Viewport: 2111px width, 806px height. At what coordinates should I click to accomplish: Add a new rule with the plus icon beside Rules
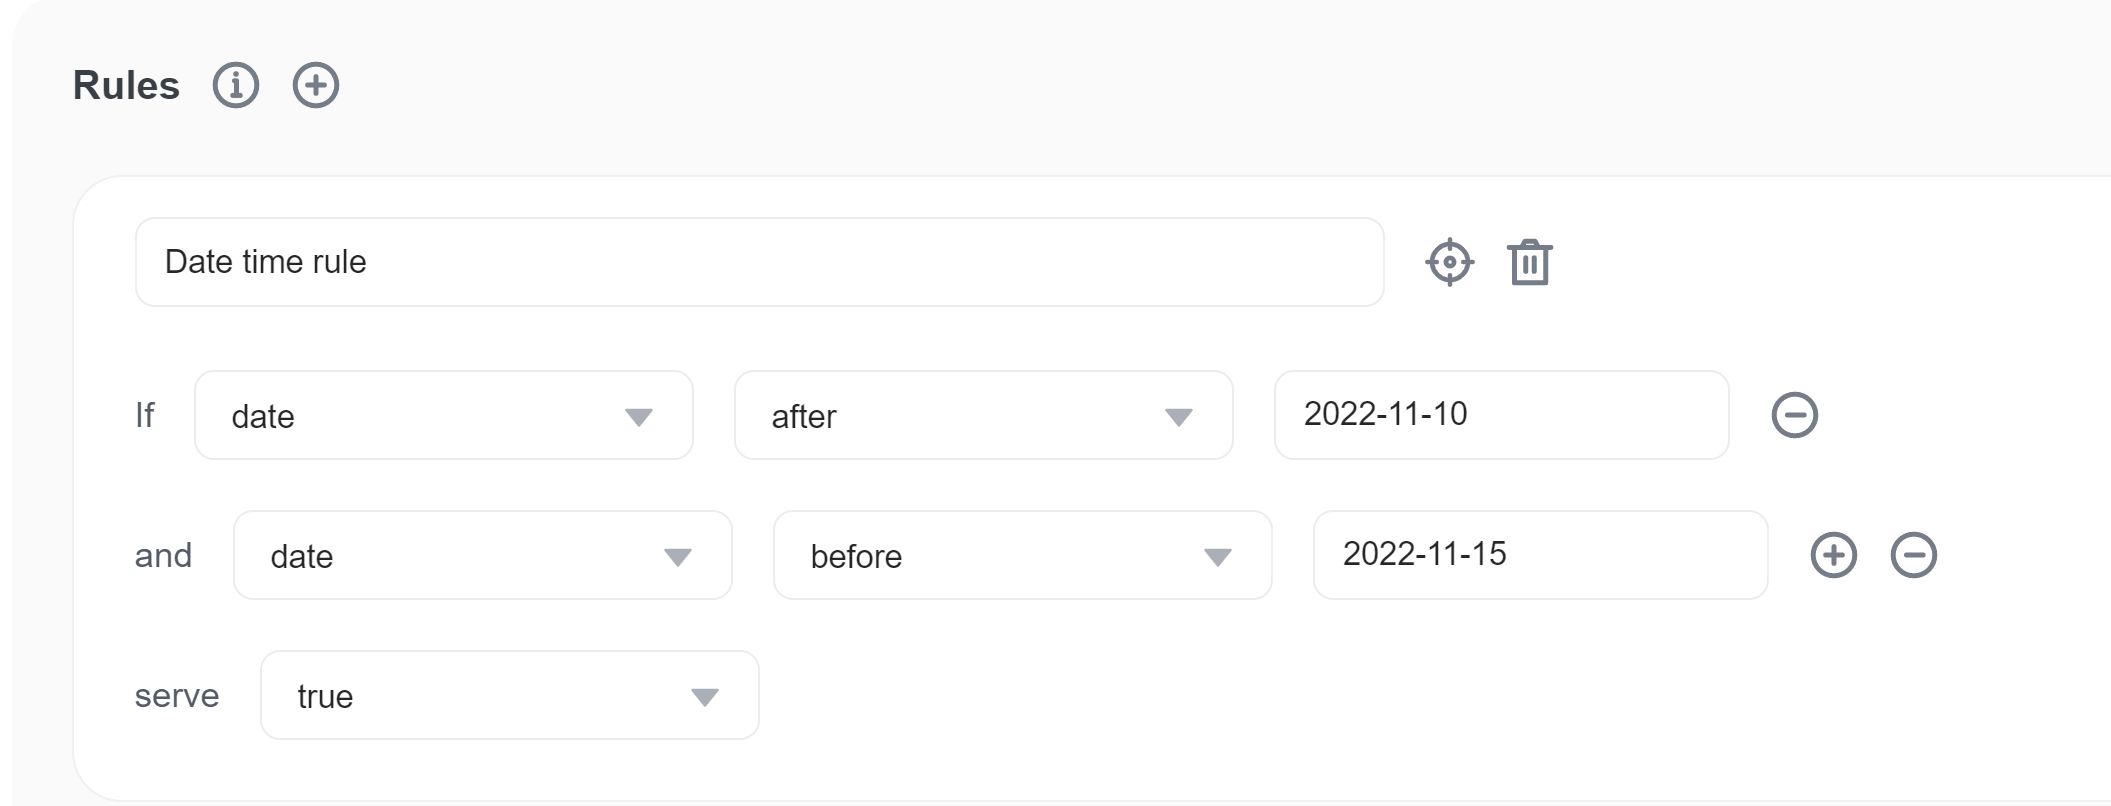coord(316,85)
